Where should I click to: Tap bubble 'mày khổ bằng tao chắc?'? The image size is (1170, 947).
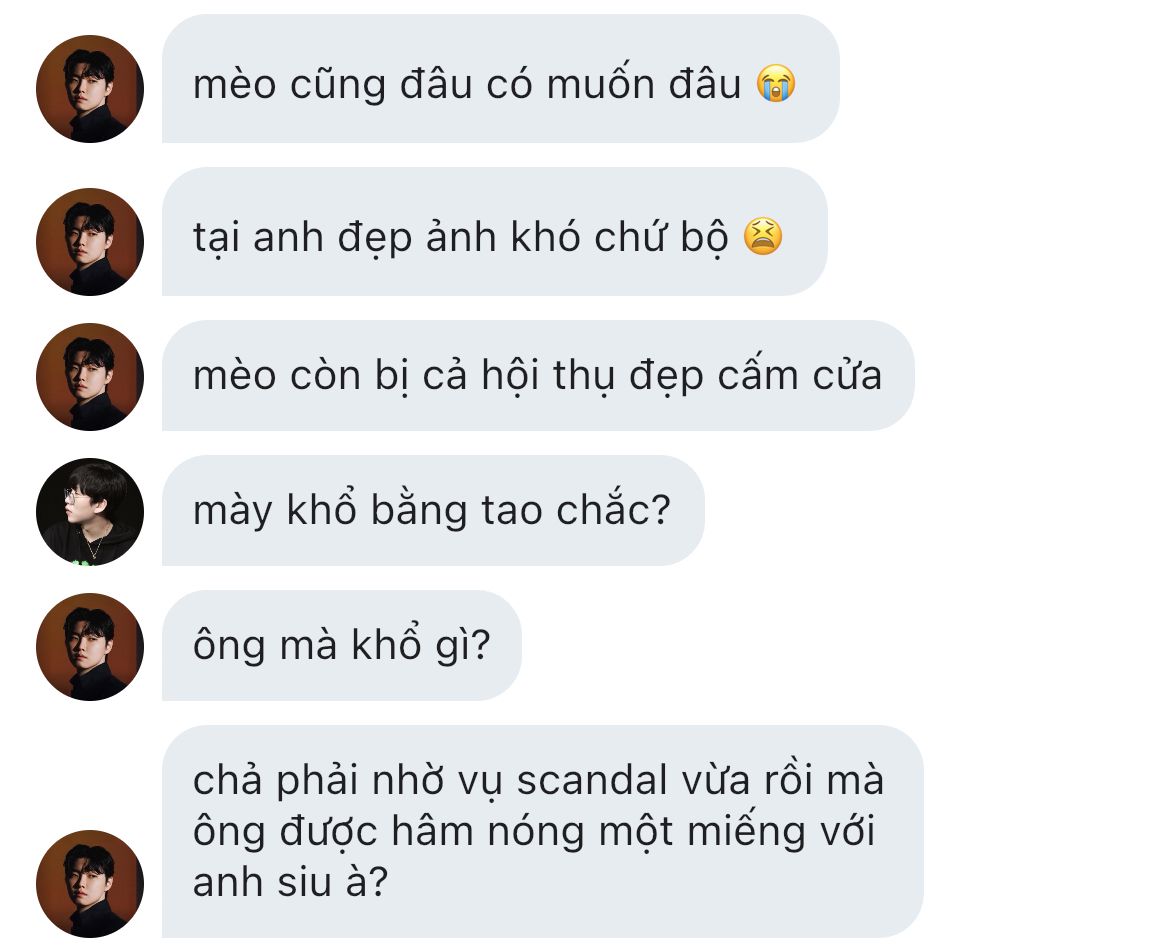coord(433,510)
